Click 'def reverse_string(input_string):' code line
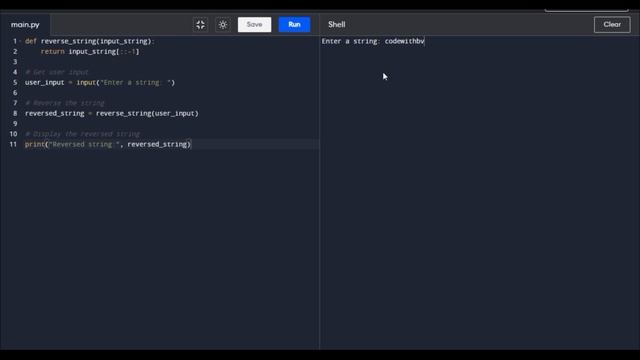This screenshot has width=640, height=360. pyautogui.click(x=89, y=41)
